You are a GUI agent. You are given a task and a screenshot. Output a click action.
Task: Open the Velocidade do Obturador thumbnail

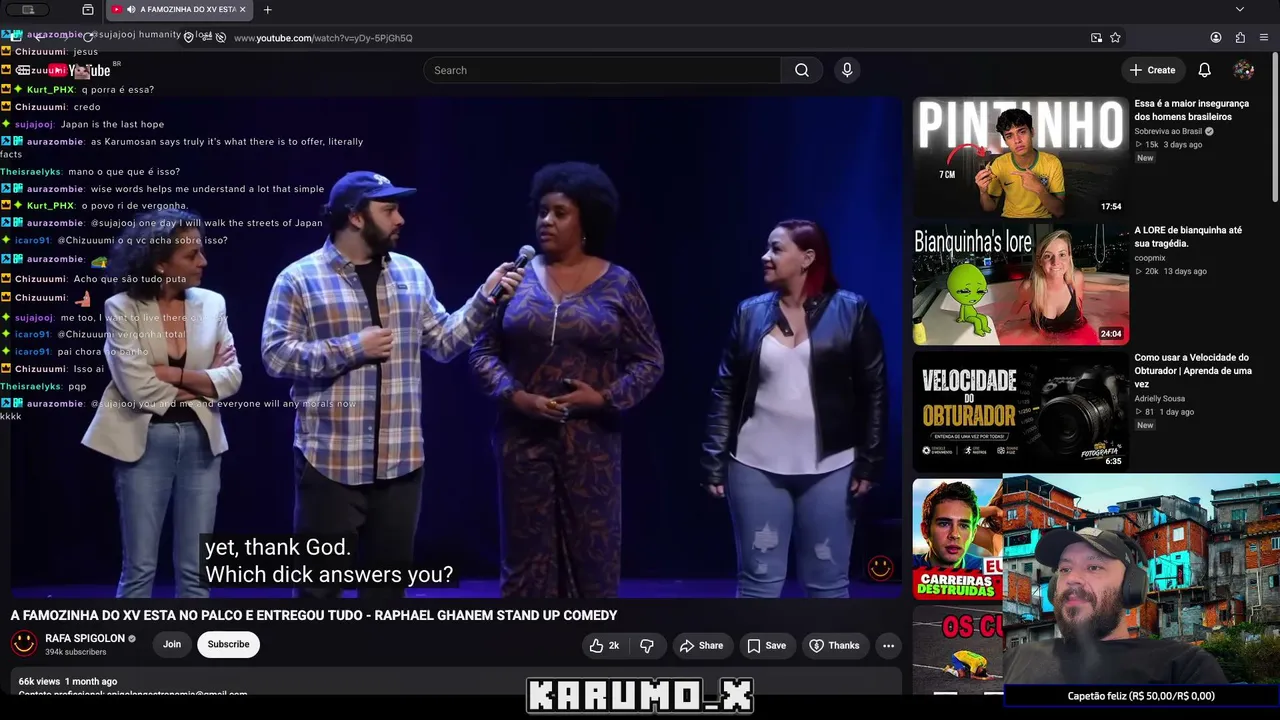(x=1020, y=411)
